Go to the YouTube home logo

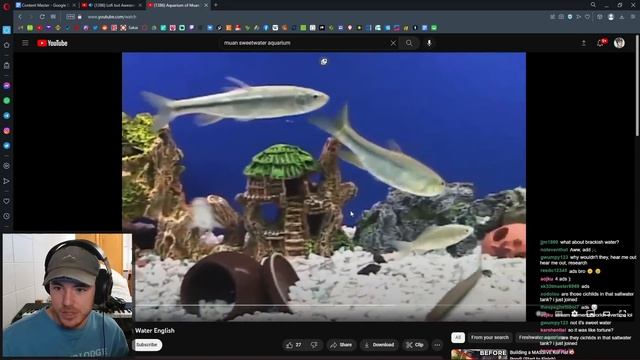tap(52, 43)
